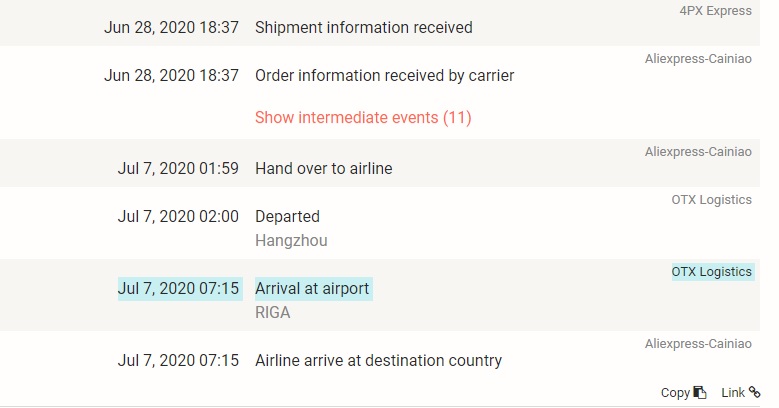
Task: Select the highlighted Jul 7, 2020 07:15 timestamp
Action: [x=180, y=289]
